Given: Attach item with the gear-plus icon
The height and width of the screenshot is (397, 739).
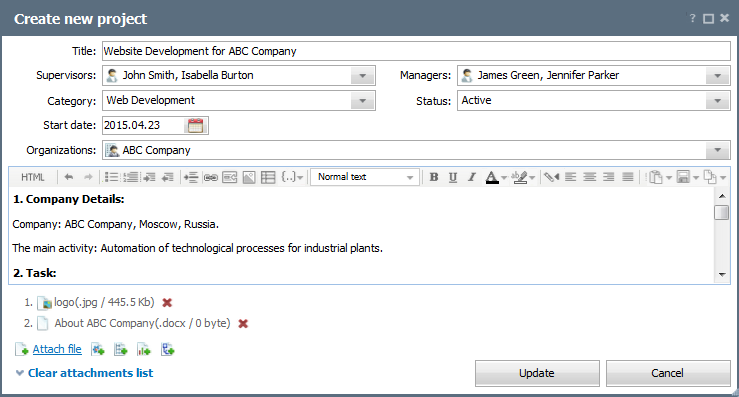Looking at the screenshot, I should [x=98, y=349].
